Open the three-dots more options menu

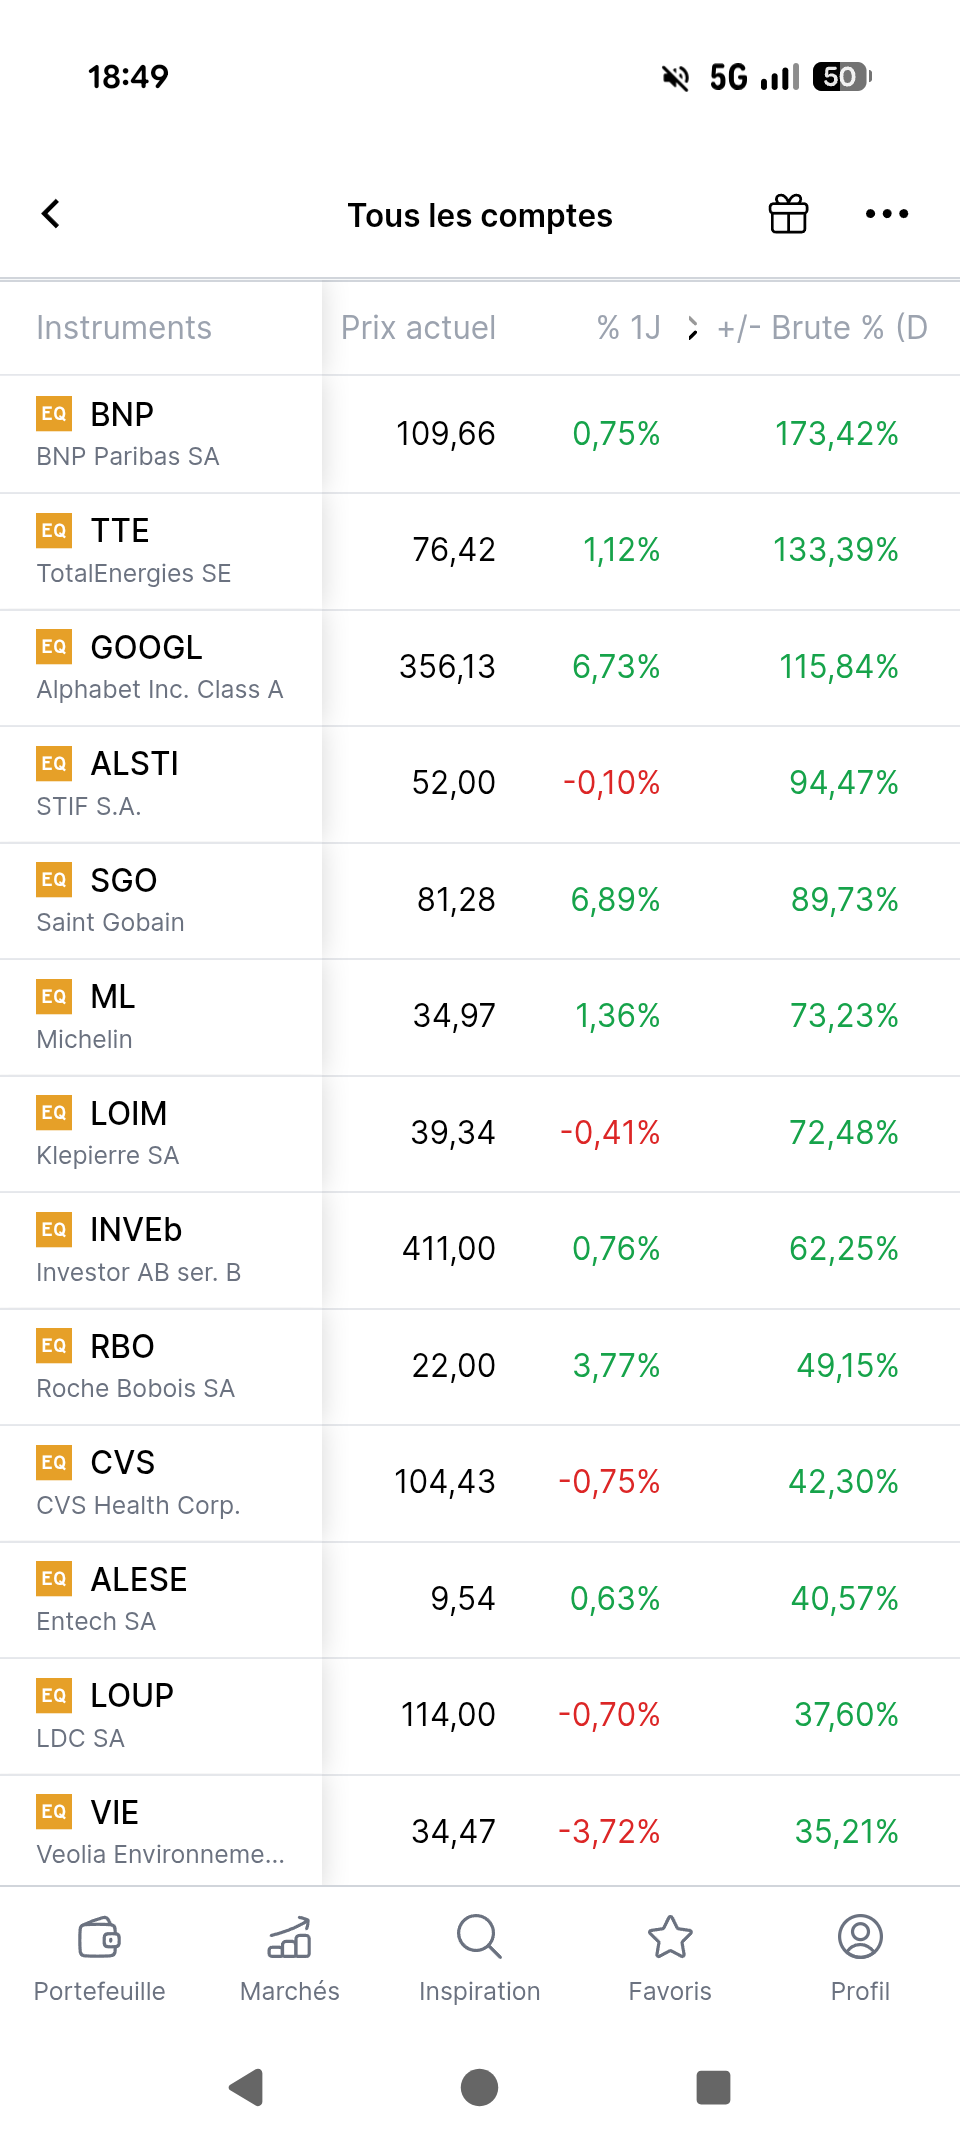point(887,214)
